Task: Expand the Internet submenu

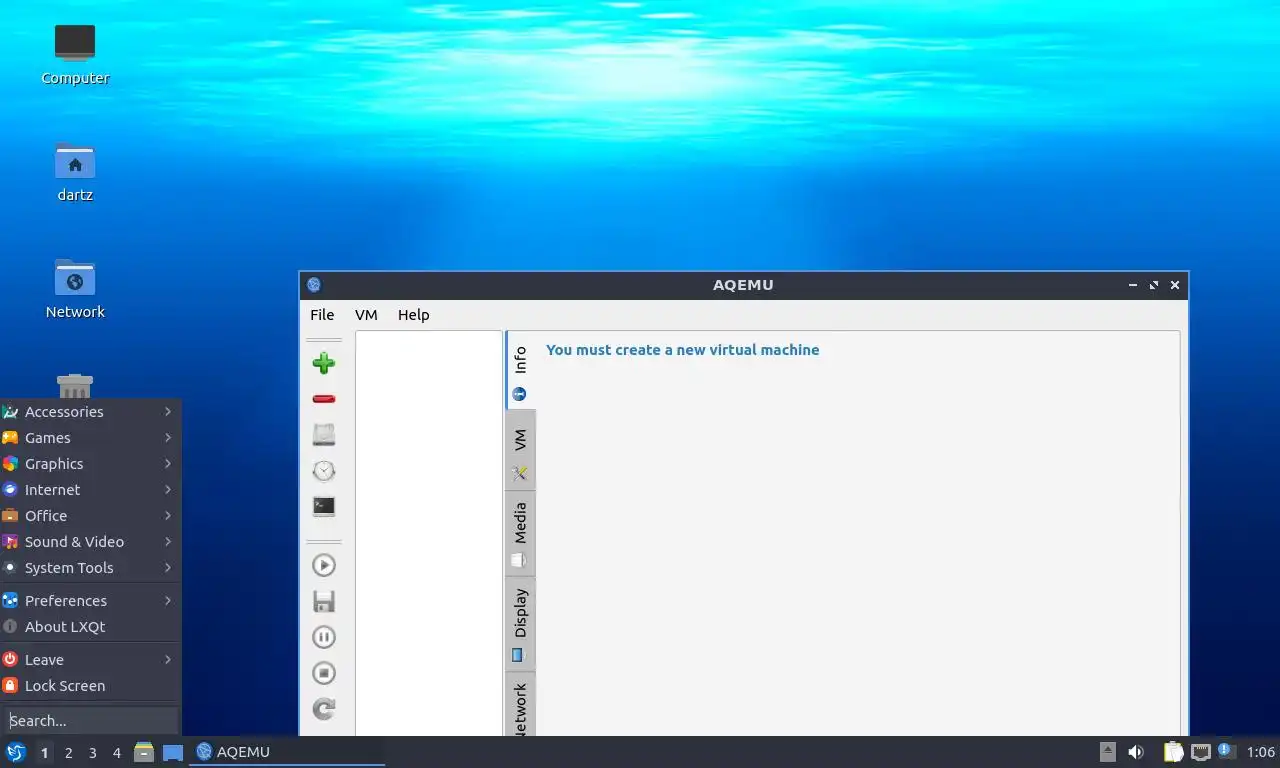Action: pos(91,490)
